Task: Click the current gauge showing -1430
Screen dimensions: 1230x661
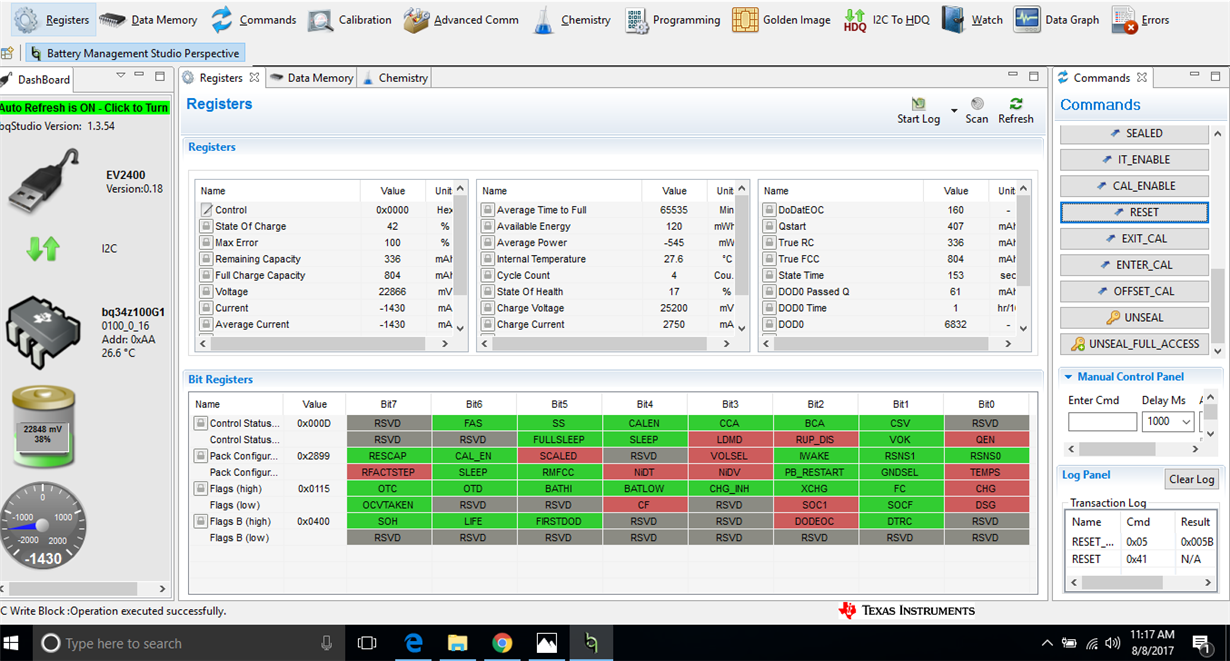Action: coord(44,527)
